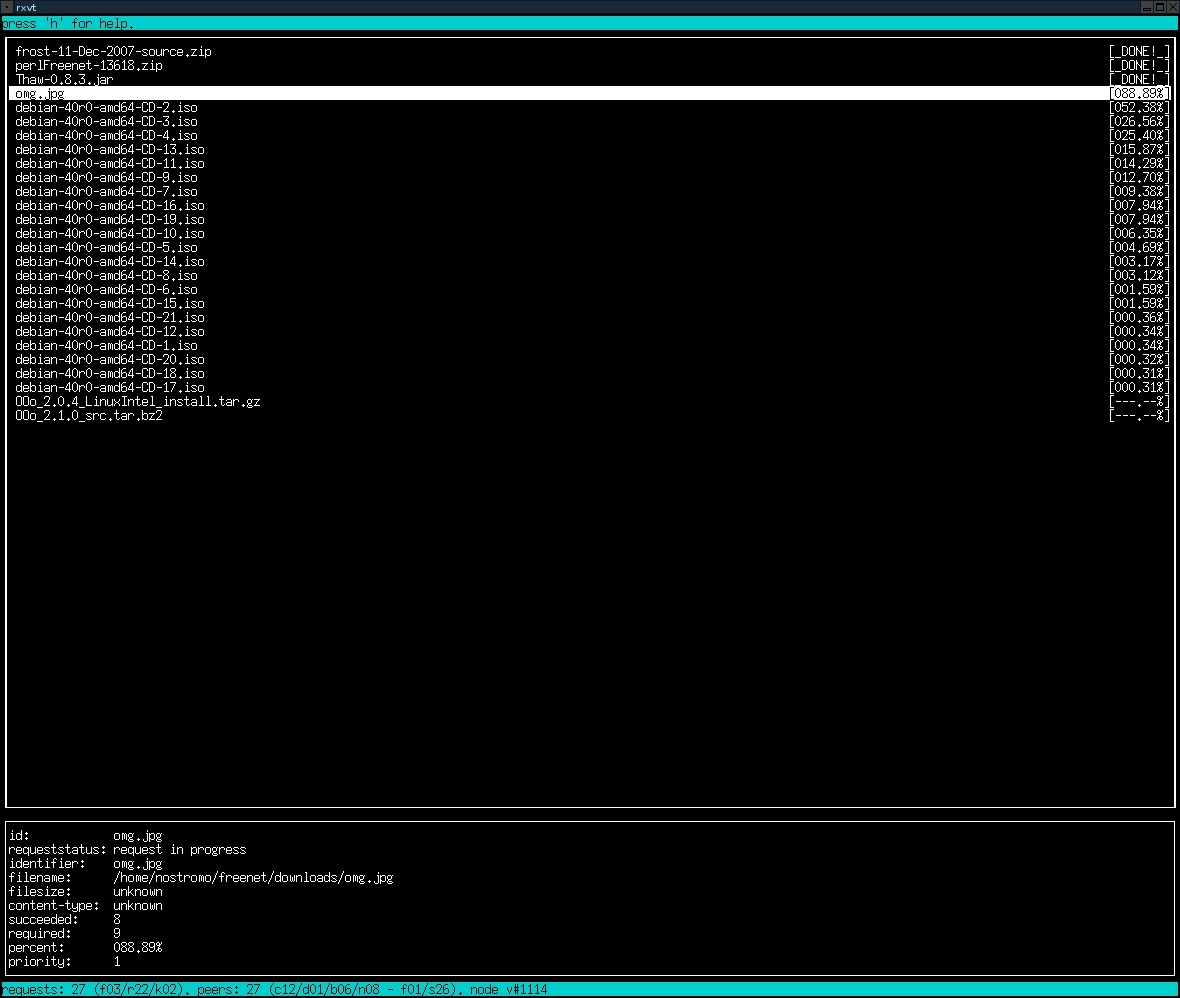The image size is (1180, 998).
Task: Select the debian-40r0-amd64-CD-1.iso entry
Action: (106, 345)
